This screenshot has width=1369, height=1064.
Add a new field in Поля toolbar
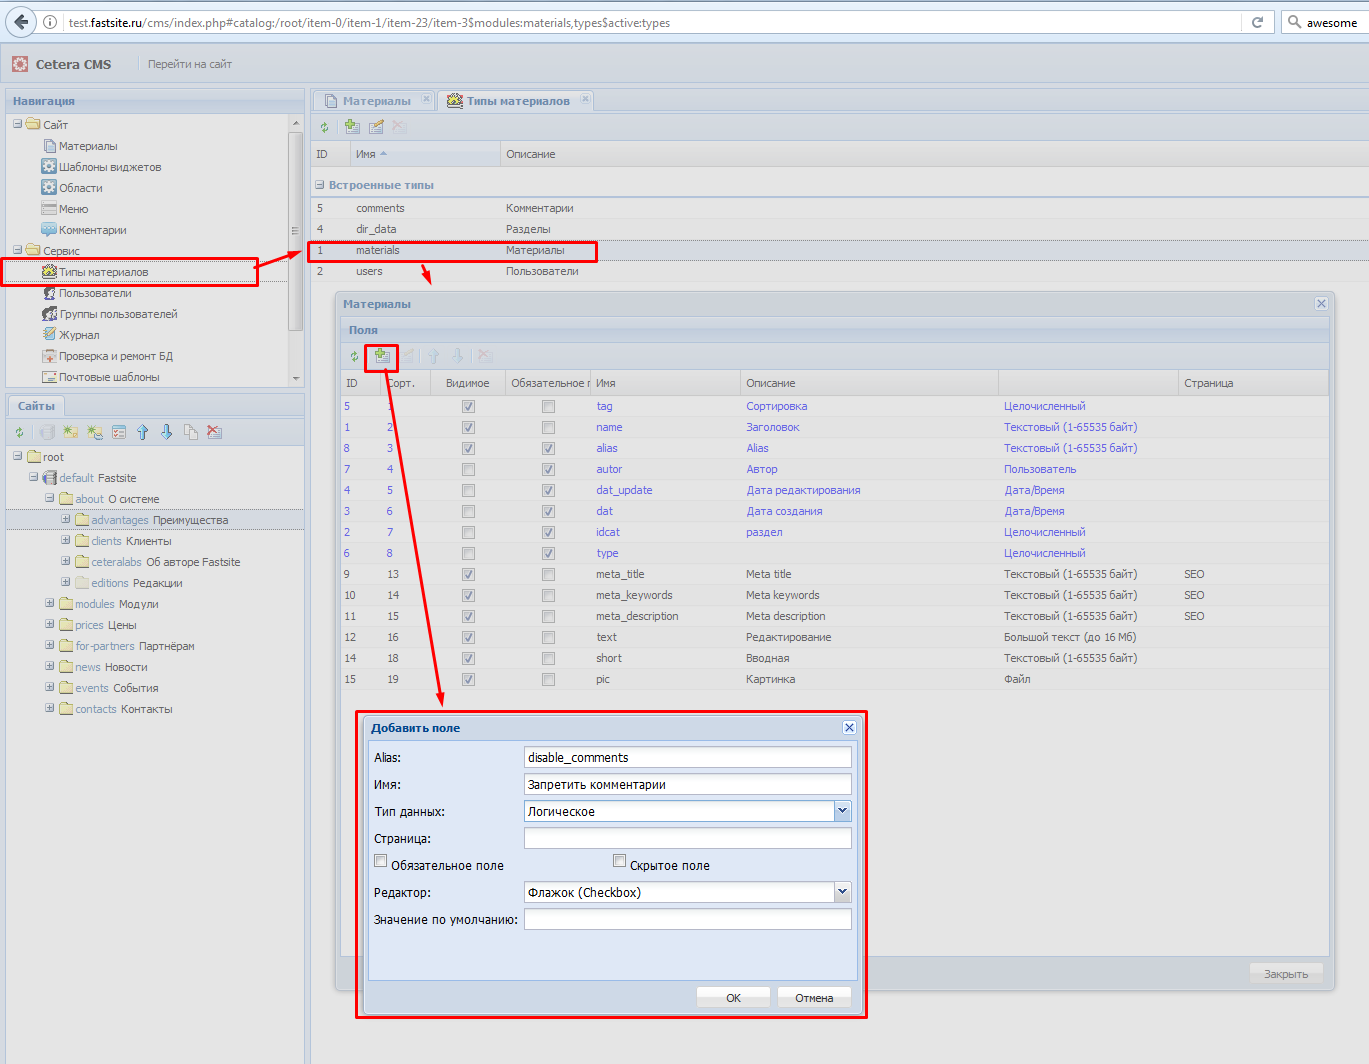[x=382, y=356]
